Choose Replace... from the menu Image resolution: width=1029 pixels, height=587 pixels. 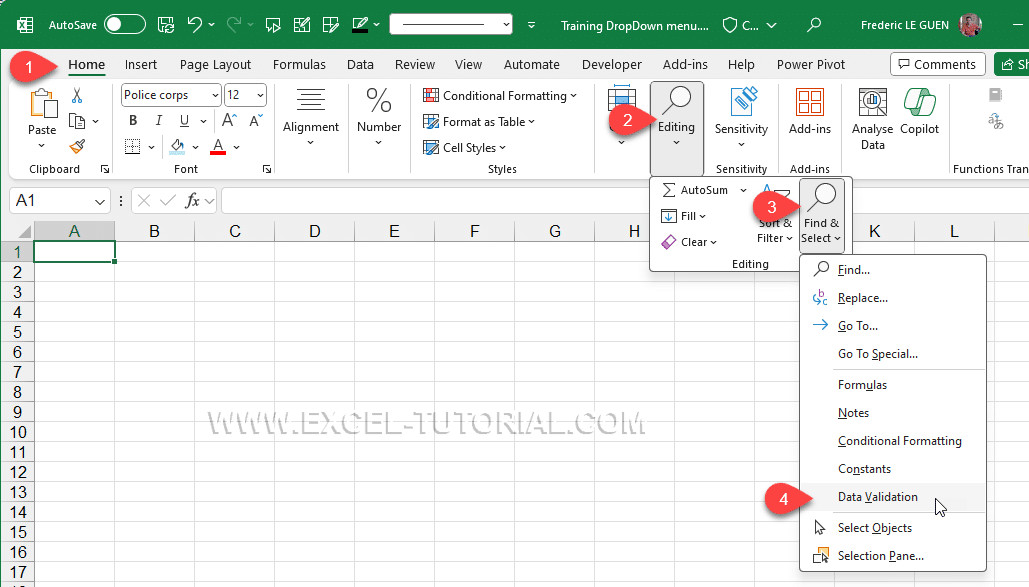892,298
